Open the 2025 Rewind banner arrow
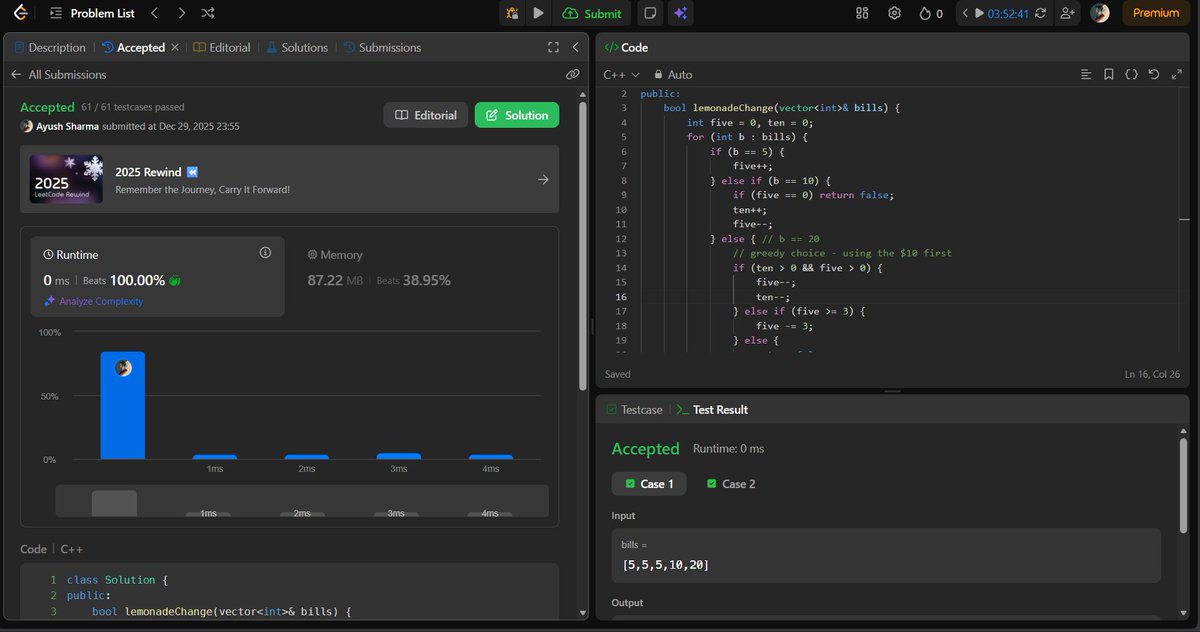 [543, 180]
